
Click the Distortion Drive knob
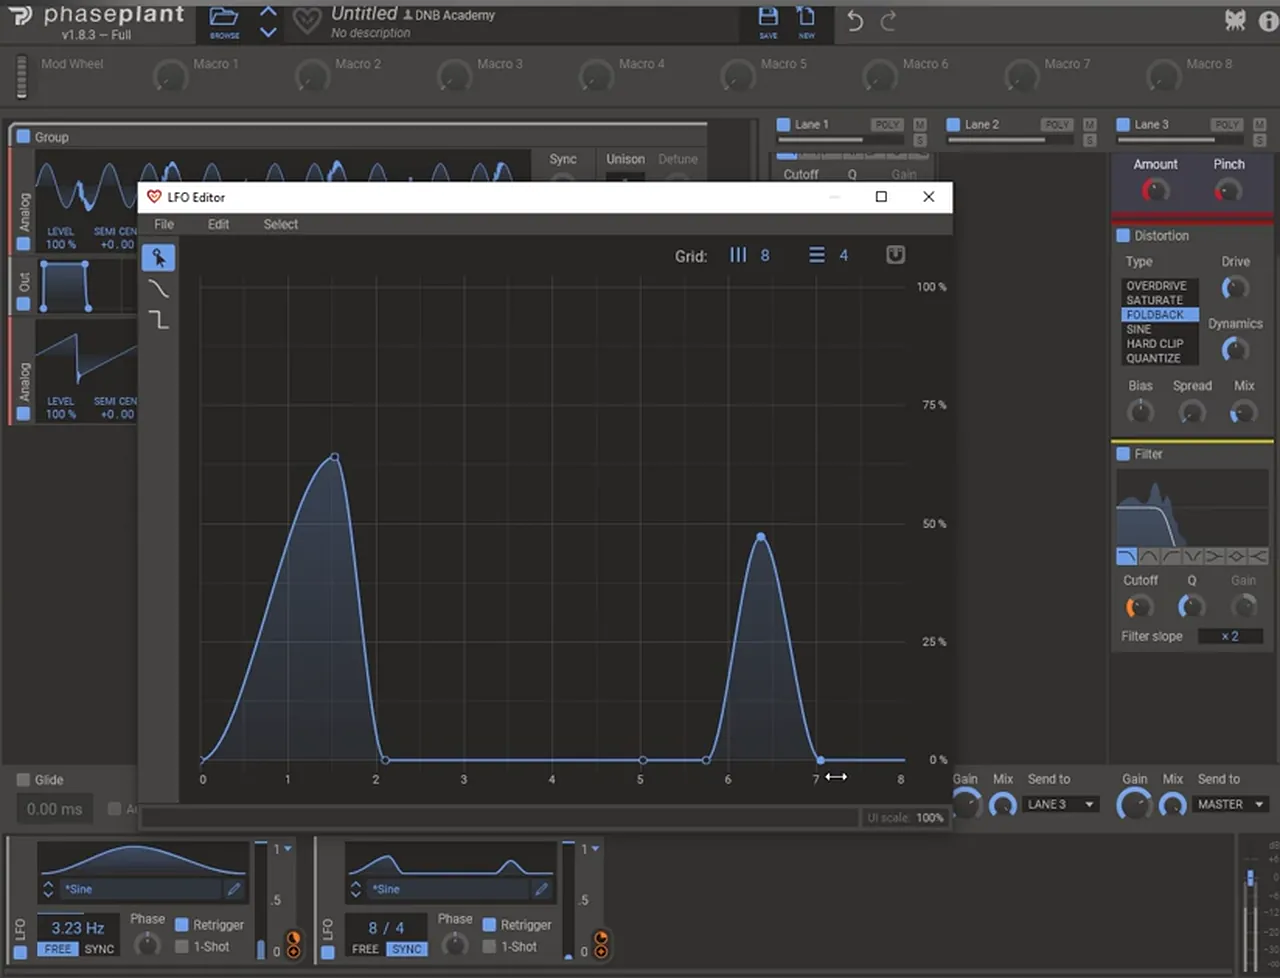[1235, 288]
